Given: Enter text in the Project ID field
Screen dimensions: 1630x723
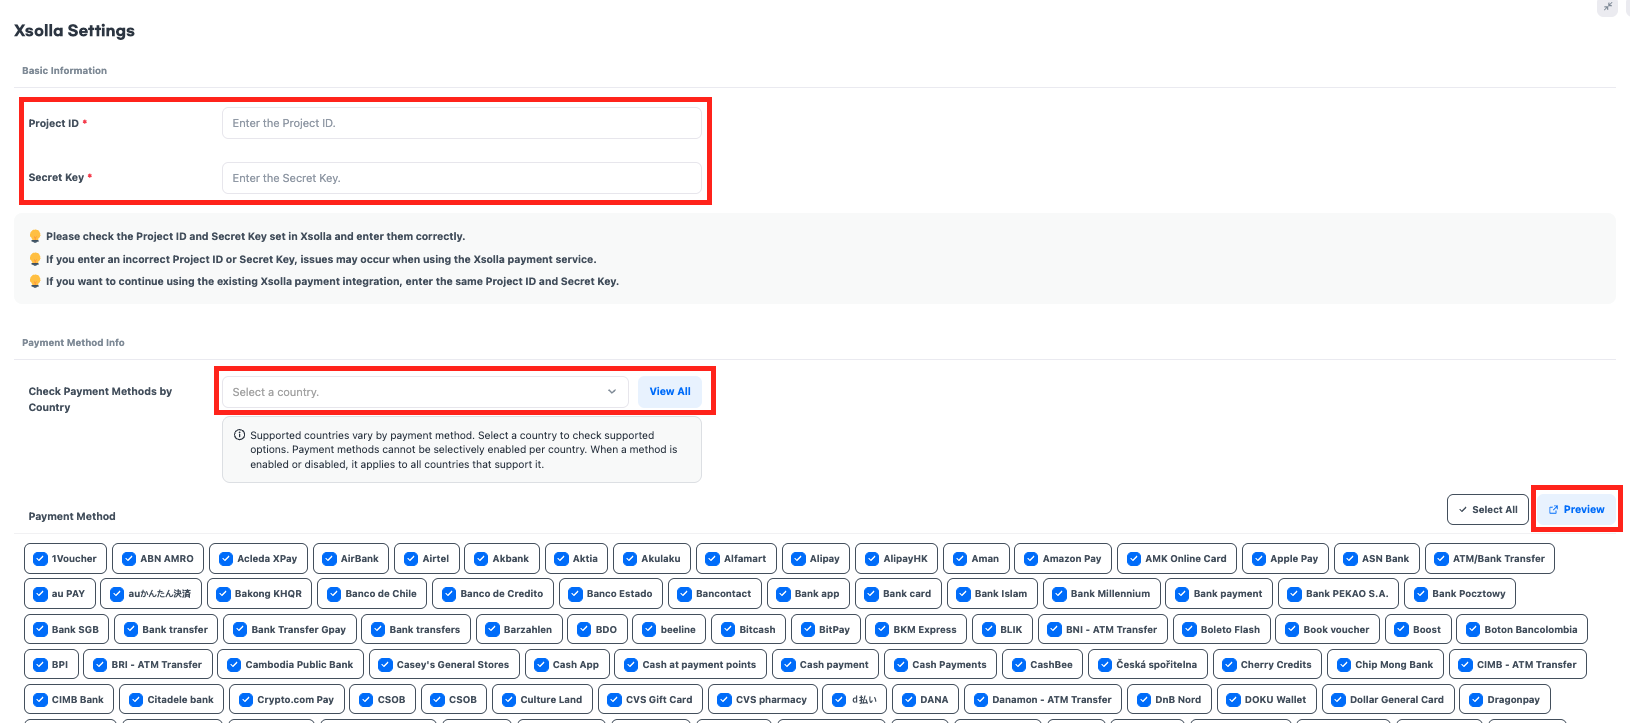Looking at the screenshot, I should [461, 123].
